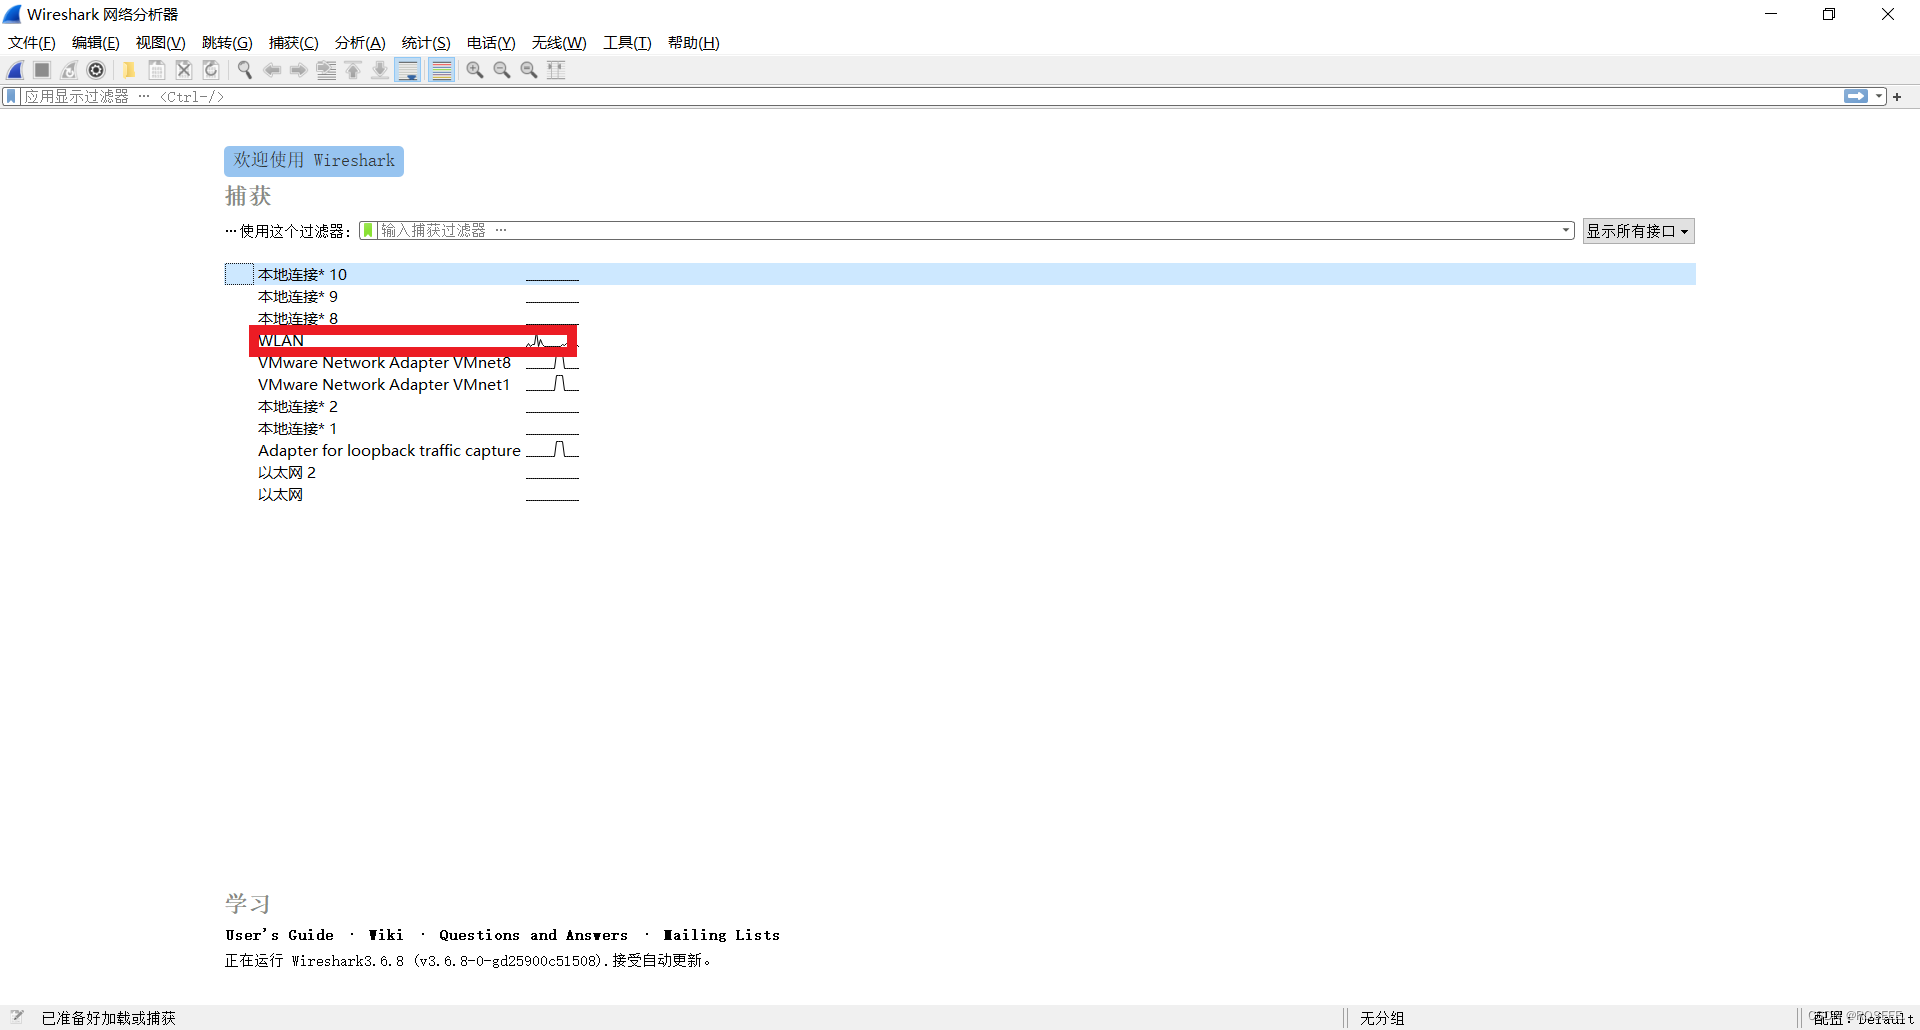Open a capture file with the folder icon

[129, 70]
